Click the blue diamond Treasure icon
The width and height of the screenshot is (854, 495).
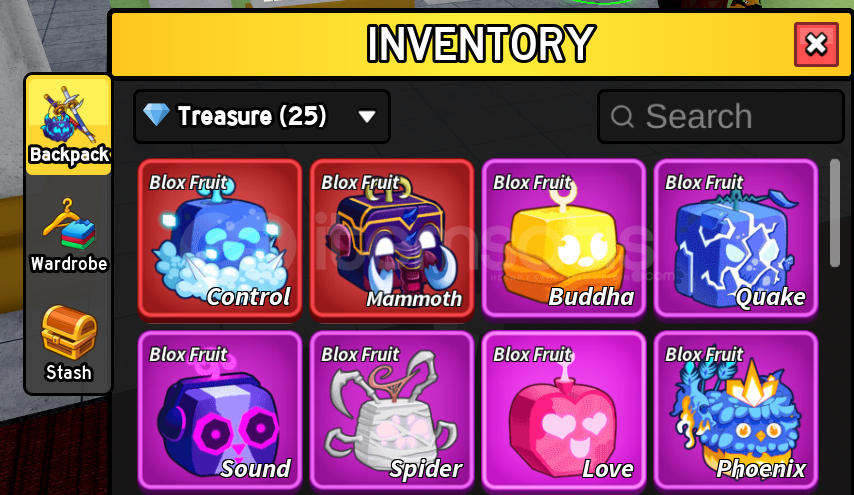pos(156,114)
